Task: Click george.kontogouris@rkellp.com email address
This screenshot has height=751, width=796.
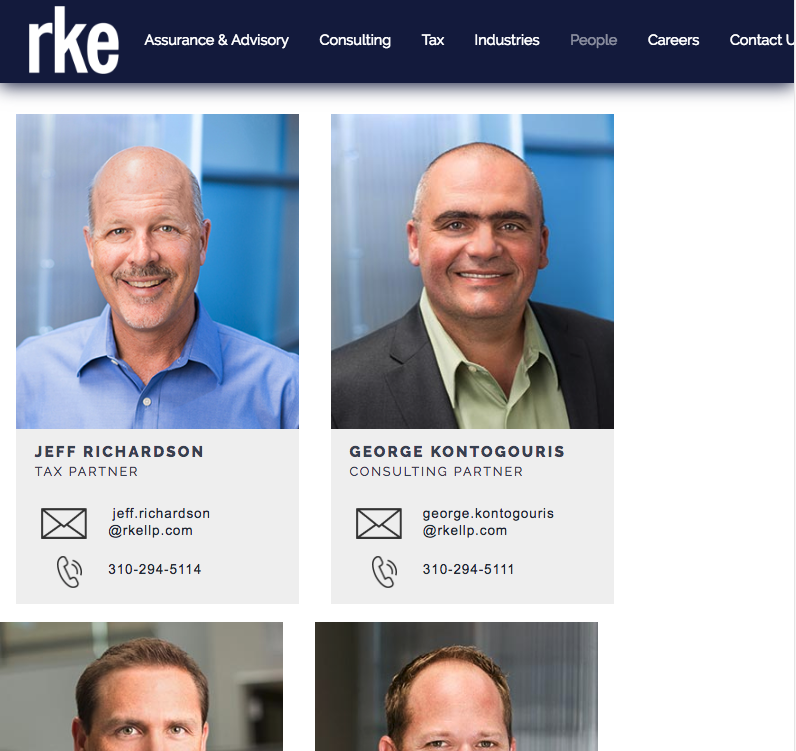Action: point(488,522)
